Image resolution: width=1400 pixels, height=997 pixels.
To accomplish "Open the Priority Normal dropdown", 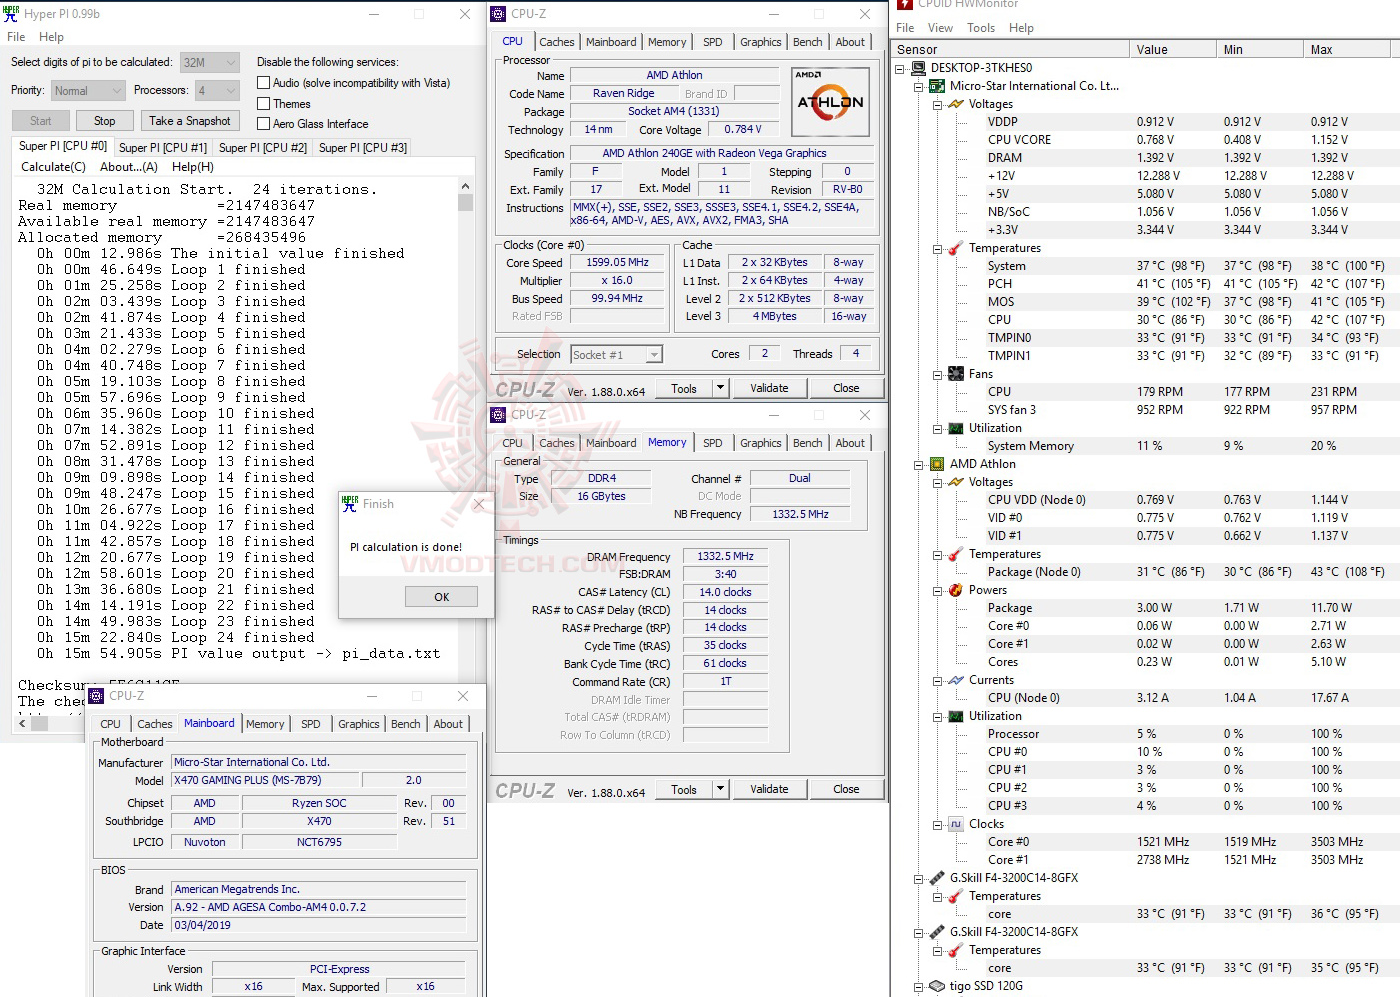I will pos(89,91).
